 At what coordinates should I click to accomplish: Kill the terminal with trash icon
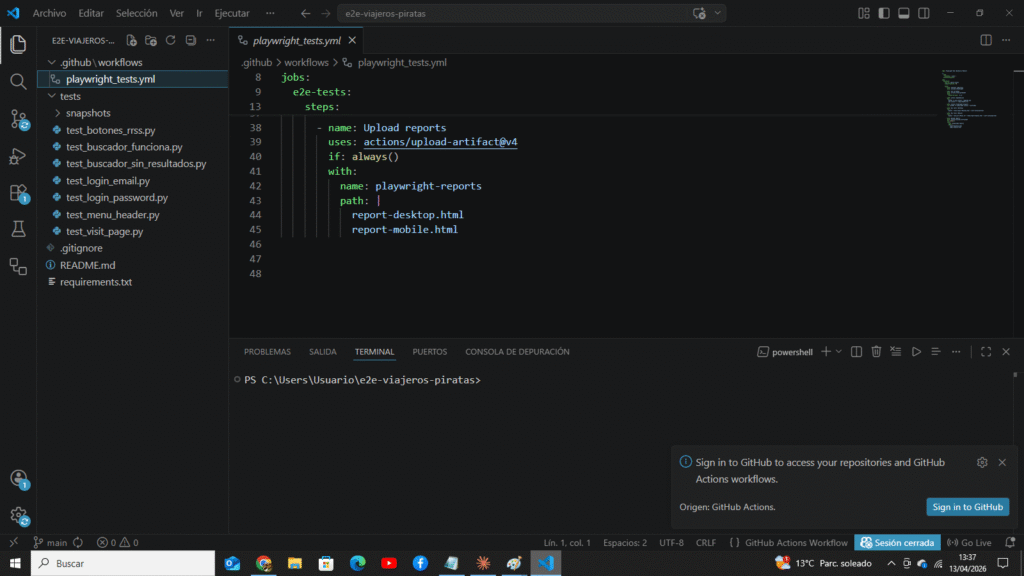pos(876,351)
